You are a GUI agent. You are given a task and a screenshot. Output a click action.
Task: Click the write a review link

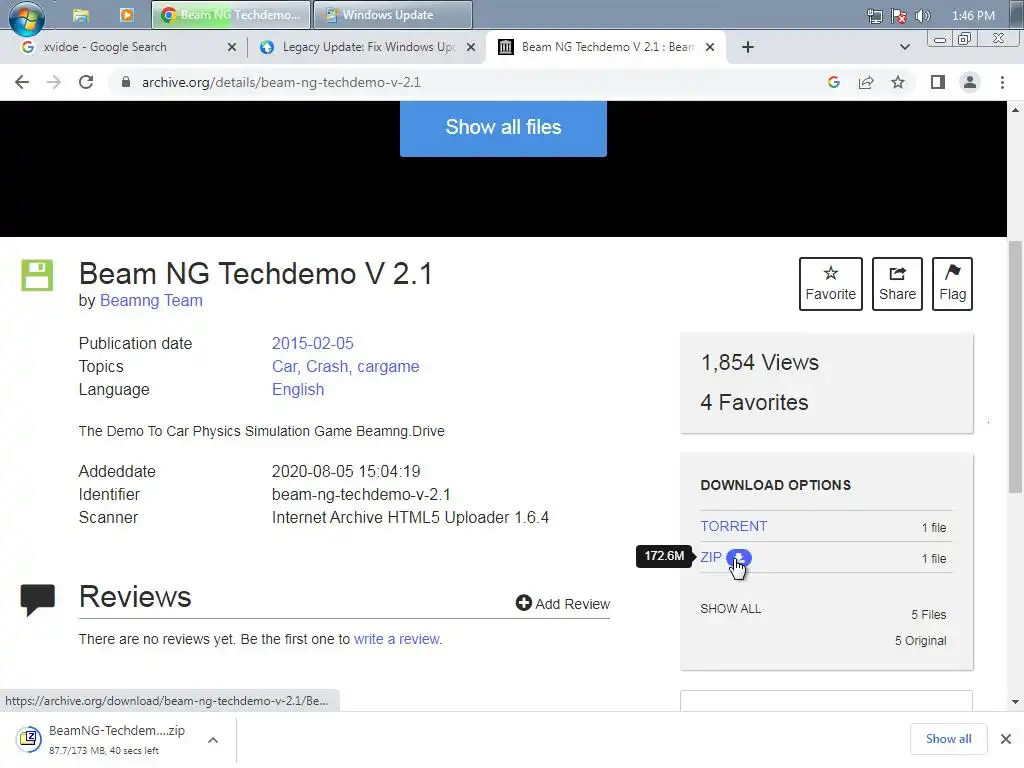(396, 639)
